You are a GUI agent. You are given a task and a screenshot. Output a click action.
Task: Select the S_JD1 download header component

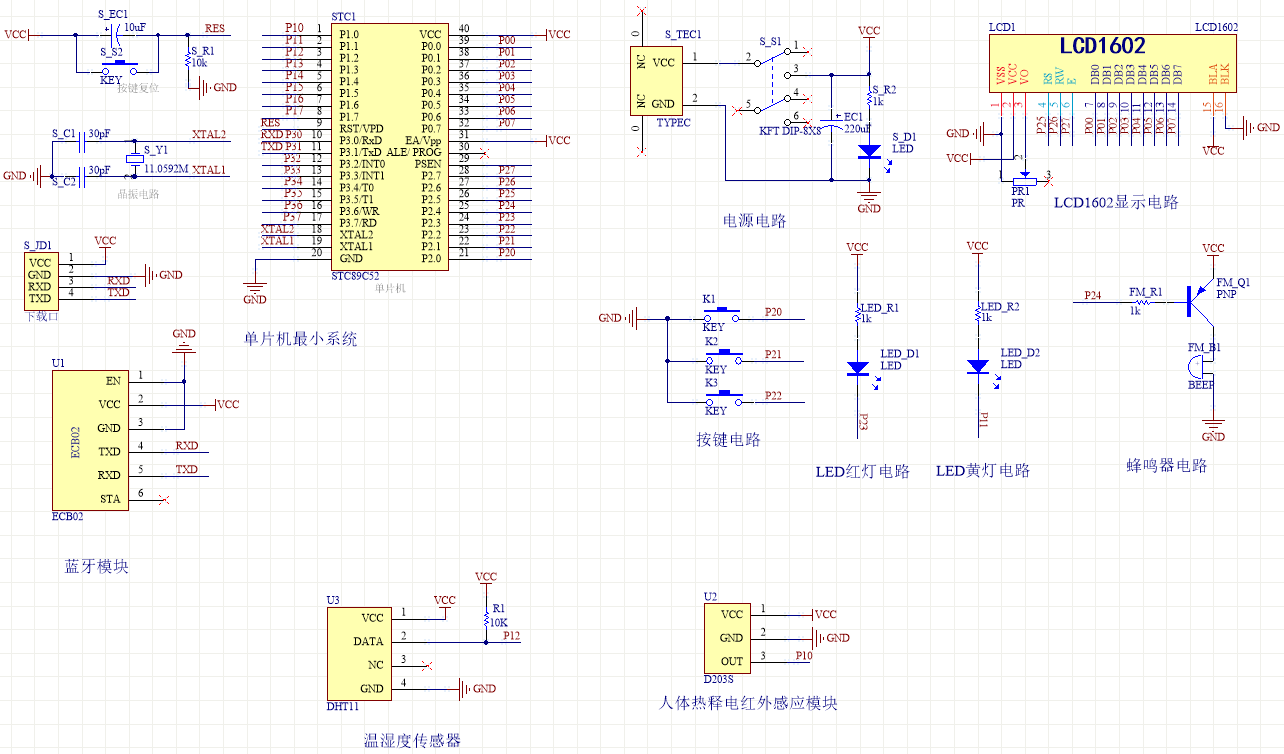pyautogui.click(x=41, y=279)
